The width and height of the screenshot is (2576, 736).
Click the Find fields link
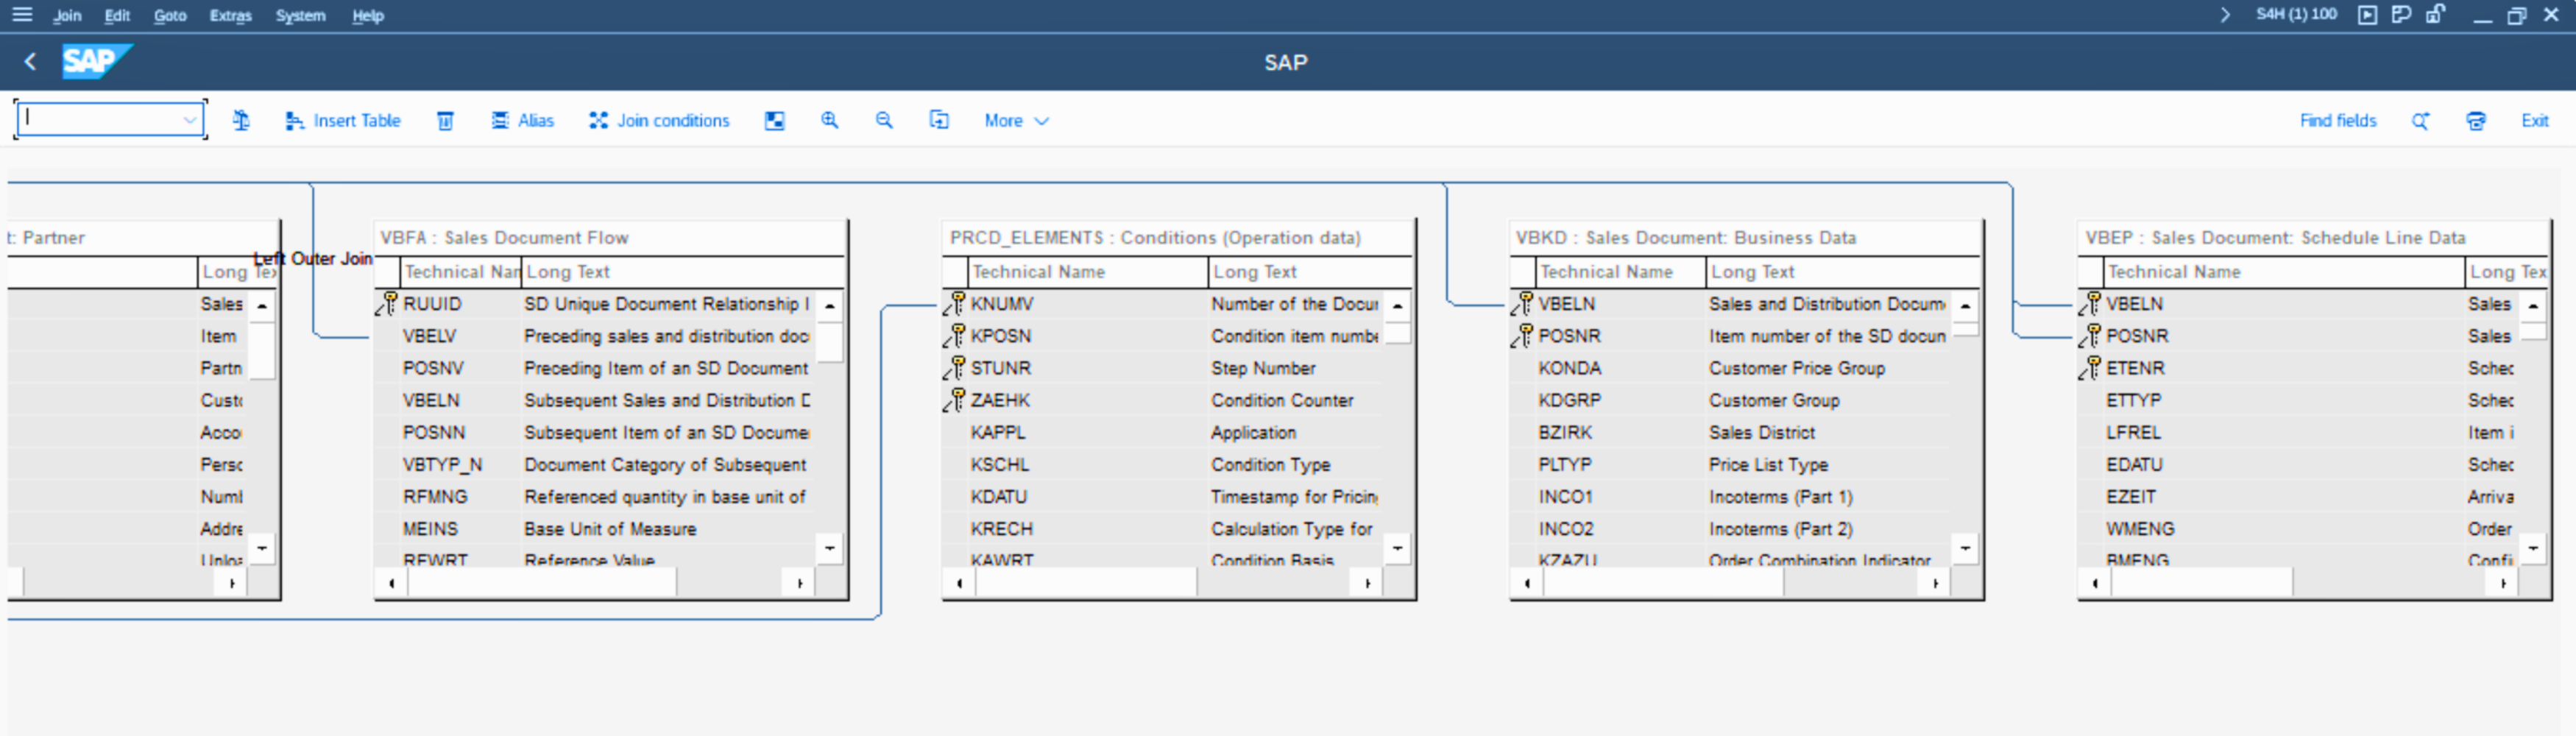(x=2337, y=120)
